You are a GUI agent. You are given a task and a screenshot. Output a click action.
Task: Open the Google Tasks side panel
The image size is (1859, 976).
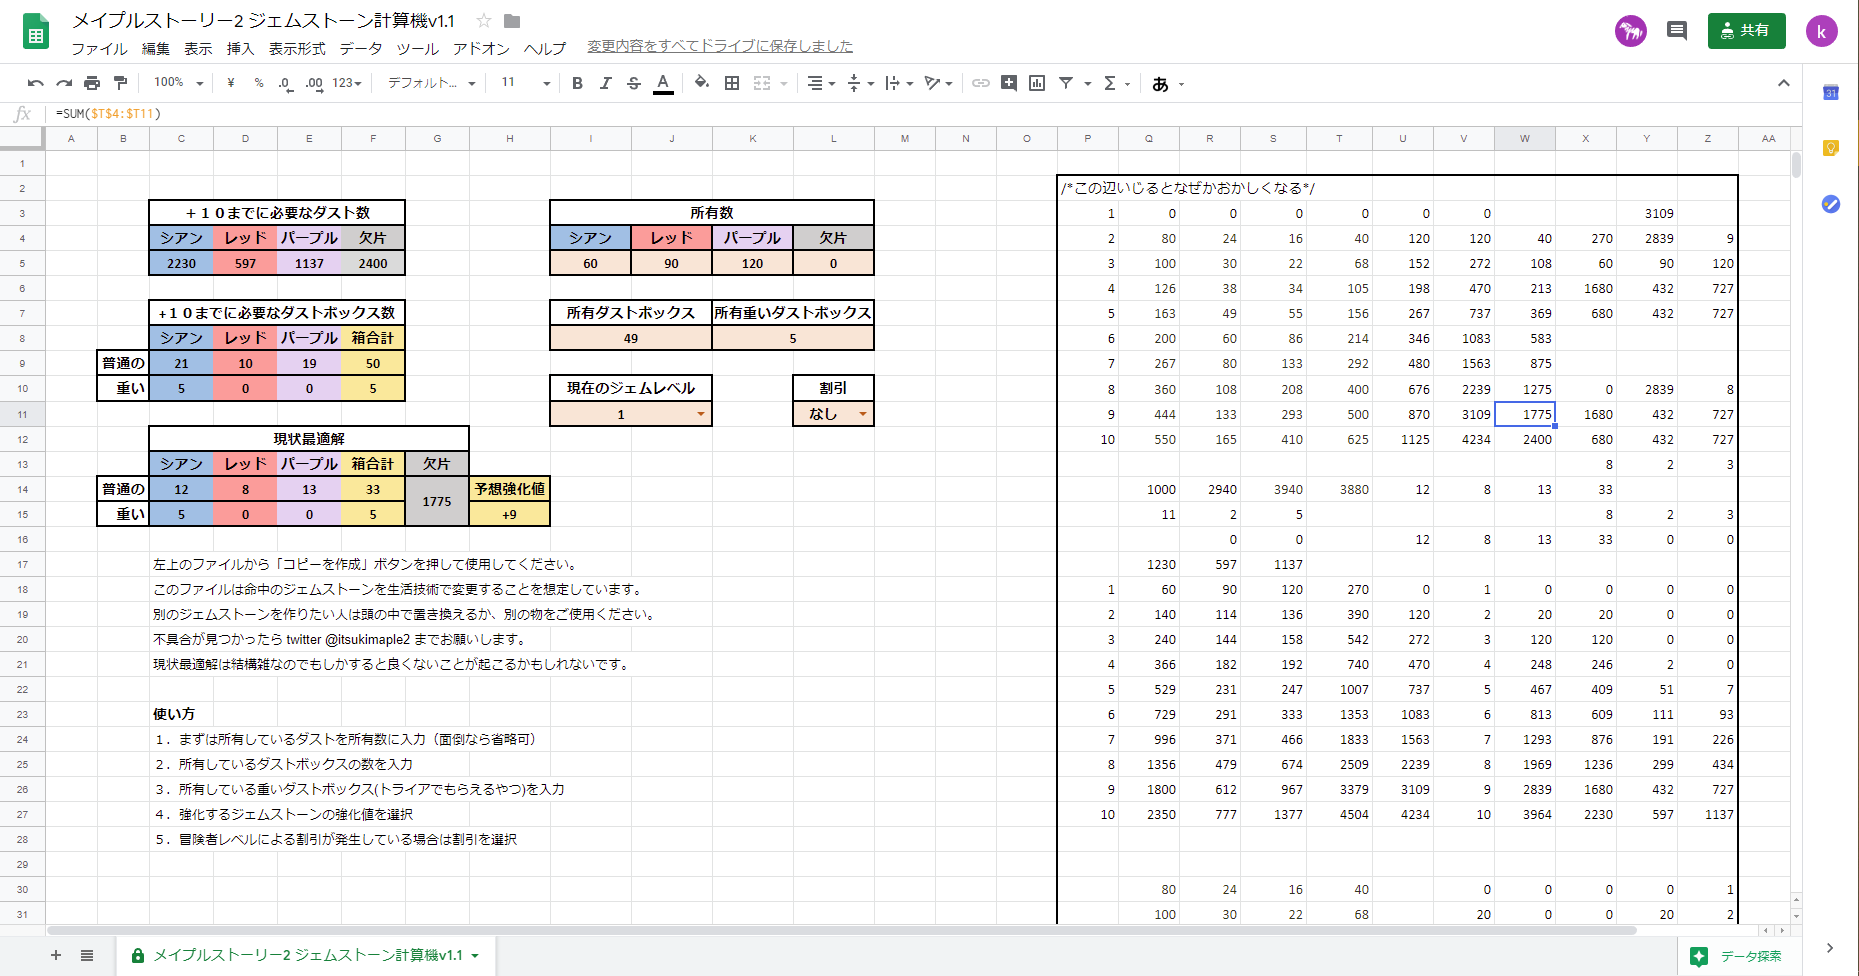point(1831,204)
